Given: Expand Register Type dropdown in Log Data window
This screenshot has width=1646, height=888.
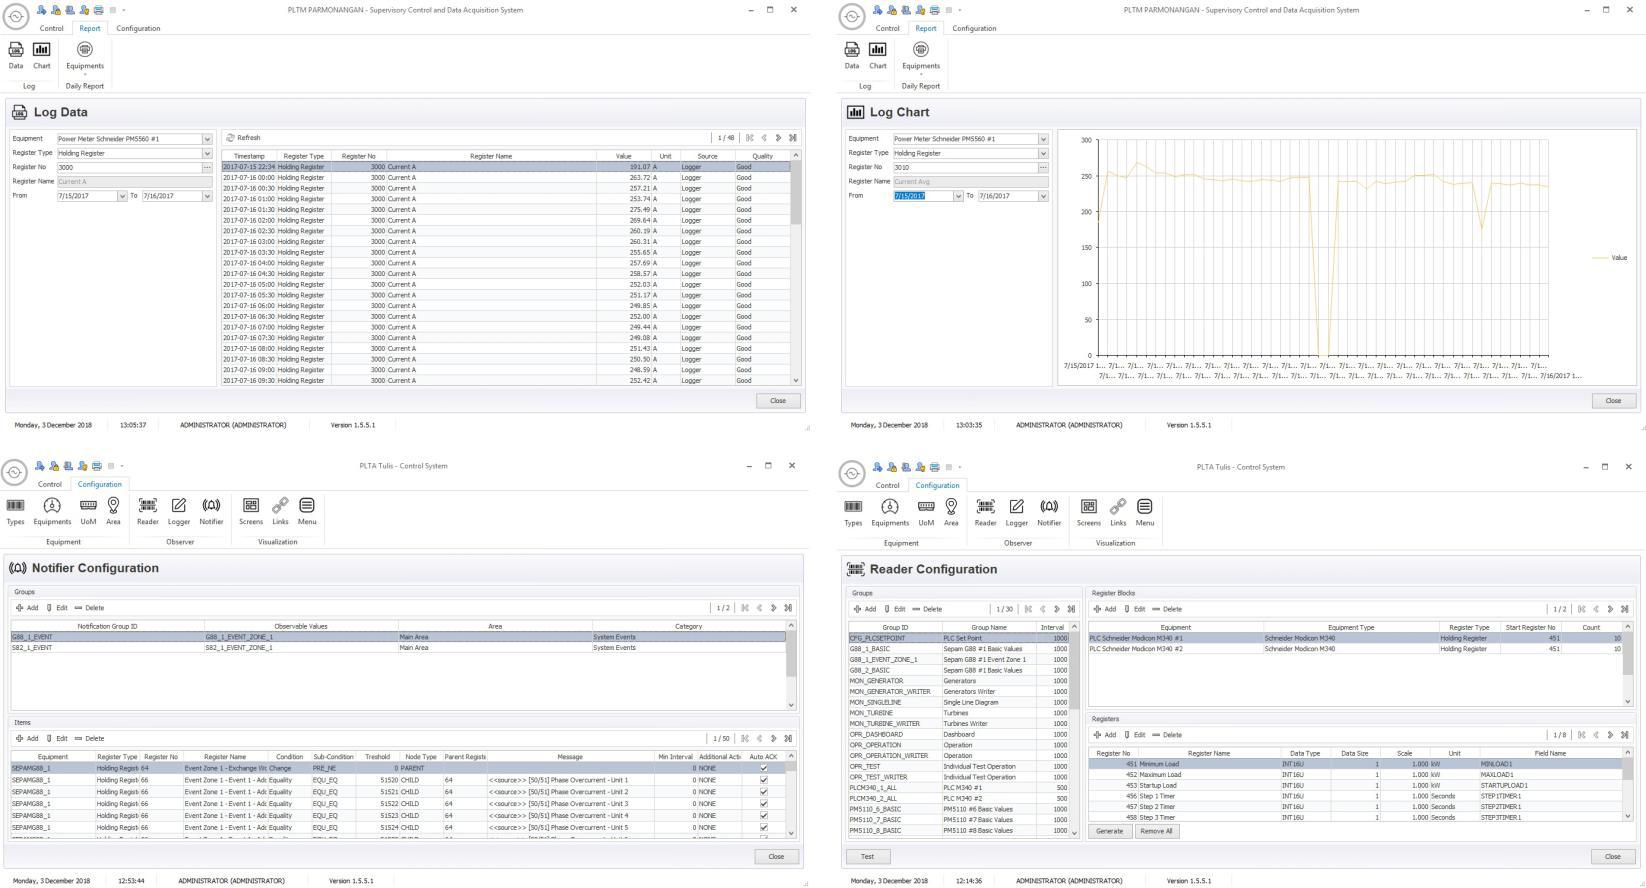Looking at the screenshot, I should 207,153.
